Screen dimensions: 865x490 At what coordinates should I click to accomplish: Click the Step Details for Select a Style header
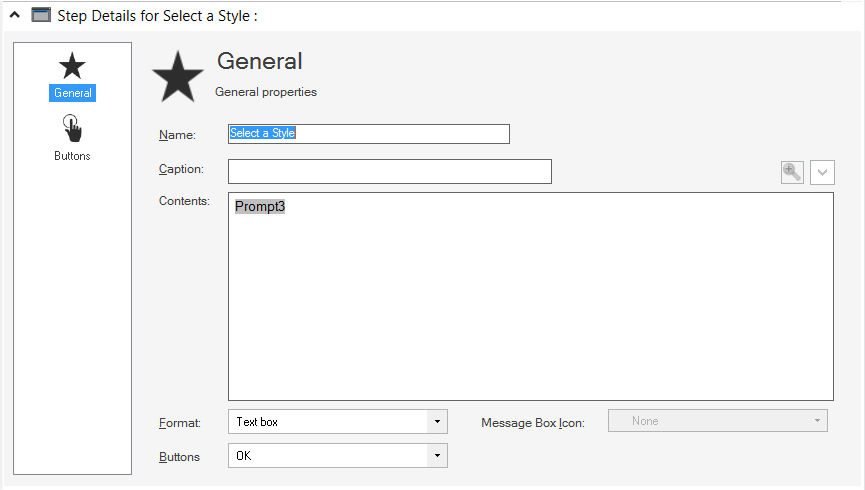click(x=157, y=15)
